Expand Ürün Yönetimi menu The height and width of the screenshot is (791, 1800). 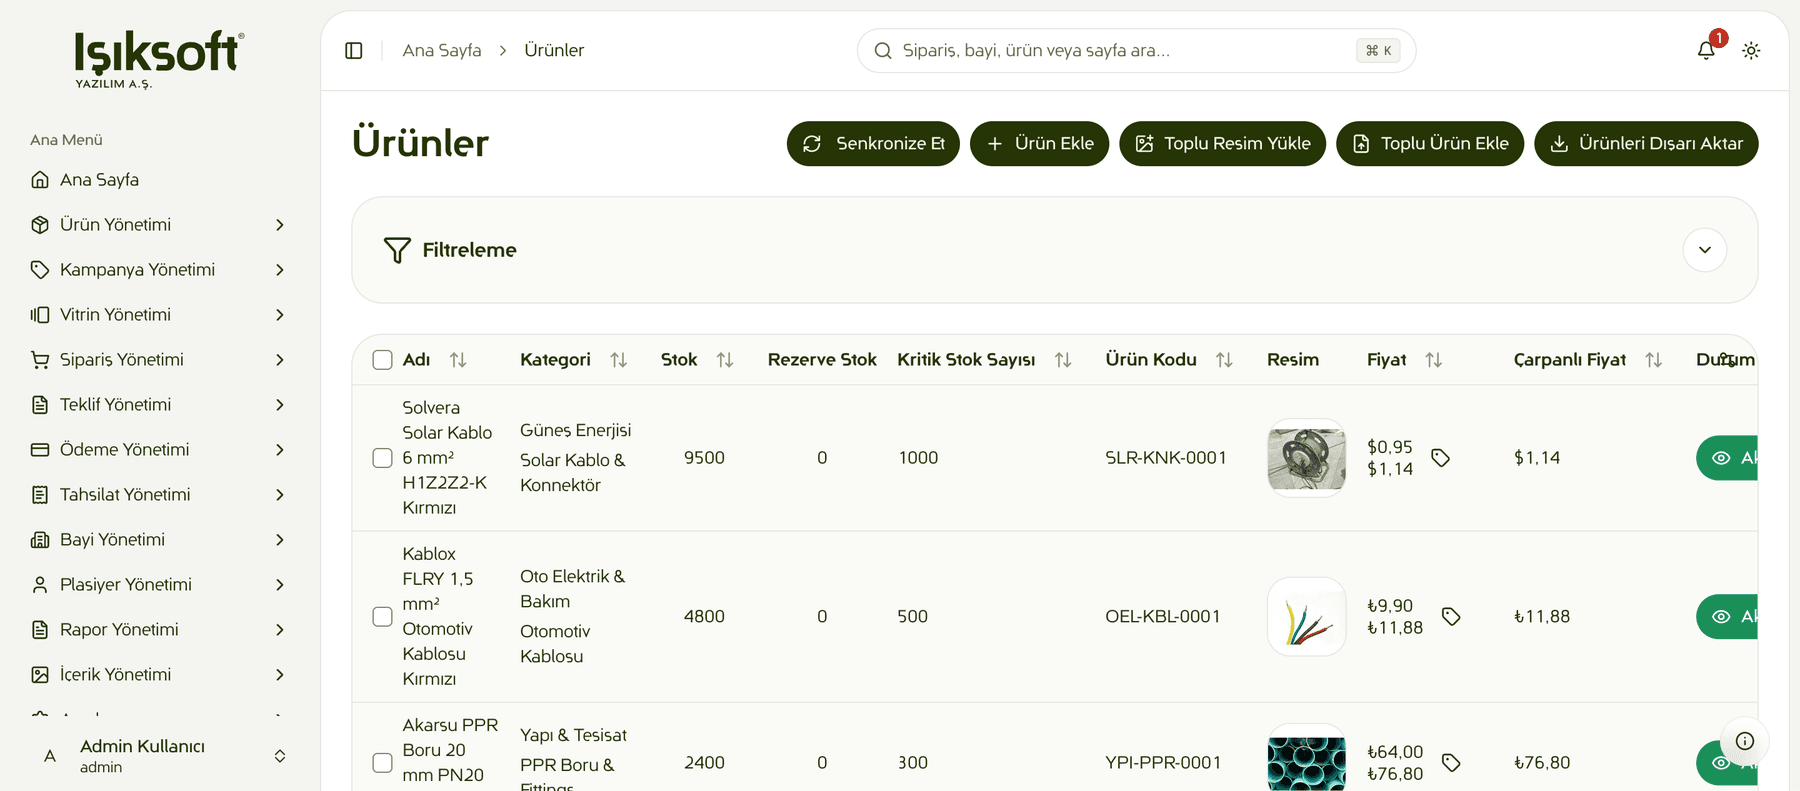tap(159, 225)
